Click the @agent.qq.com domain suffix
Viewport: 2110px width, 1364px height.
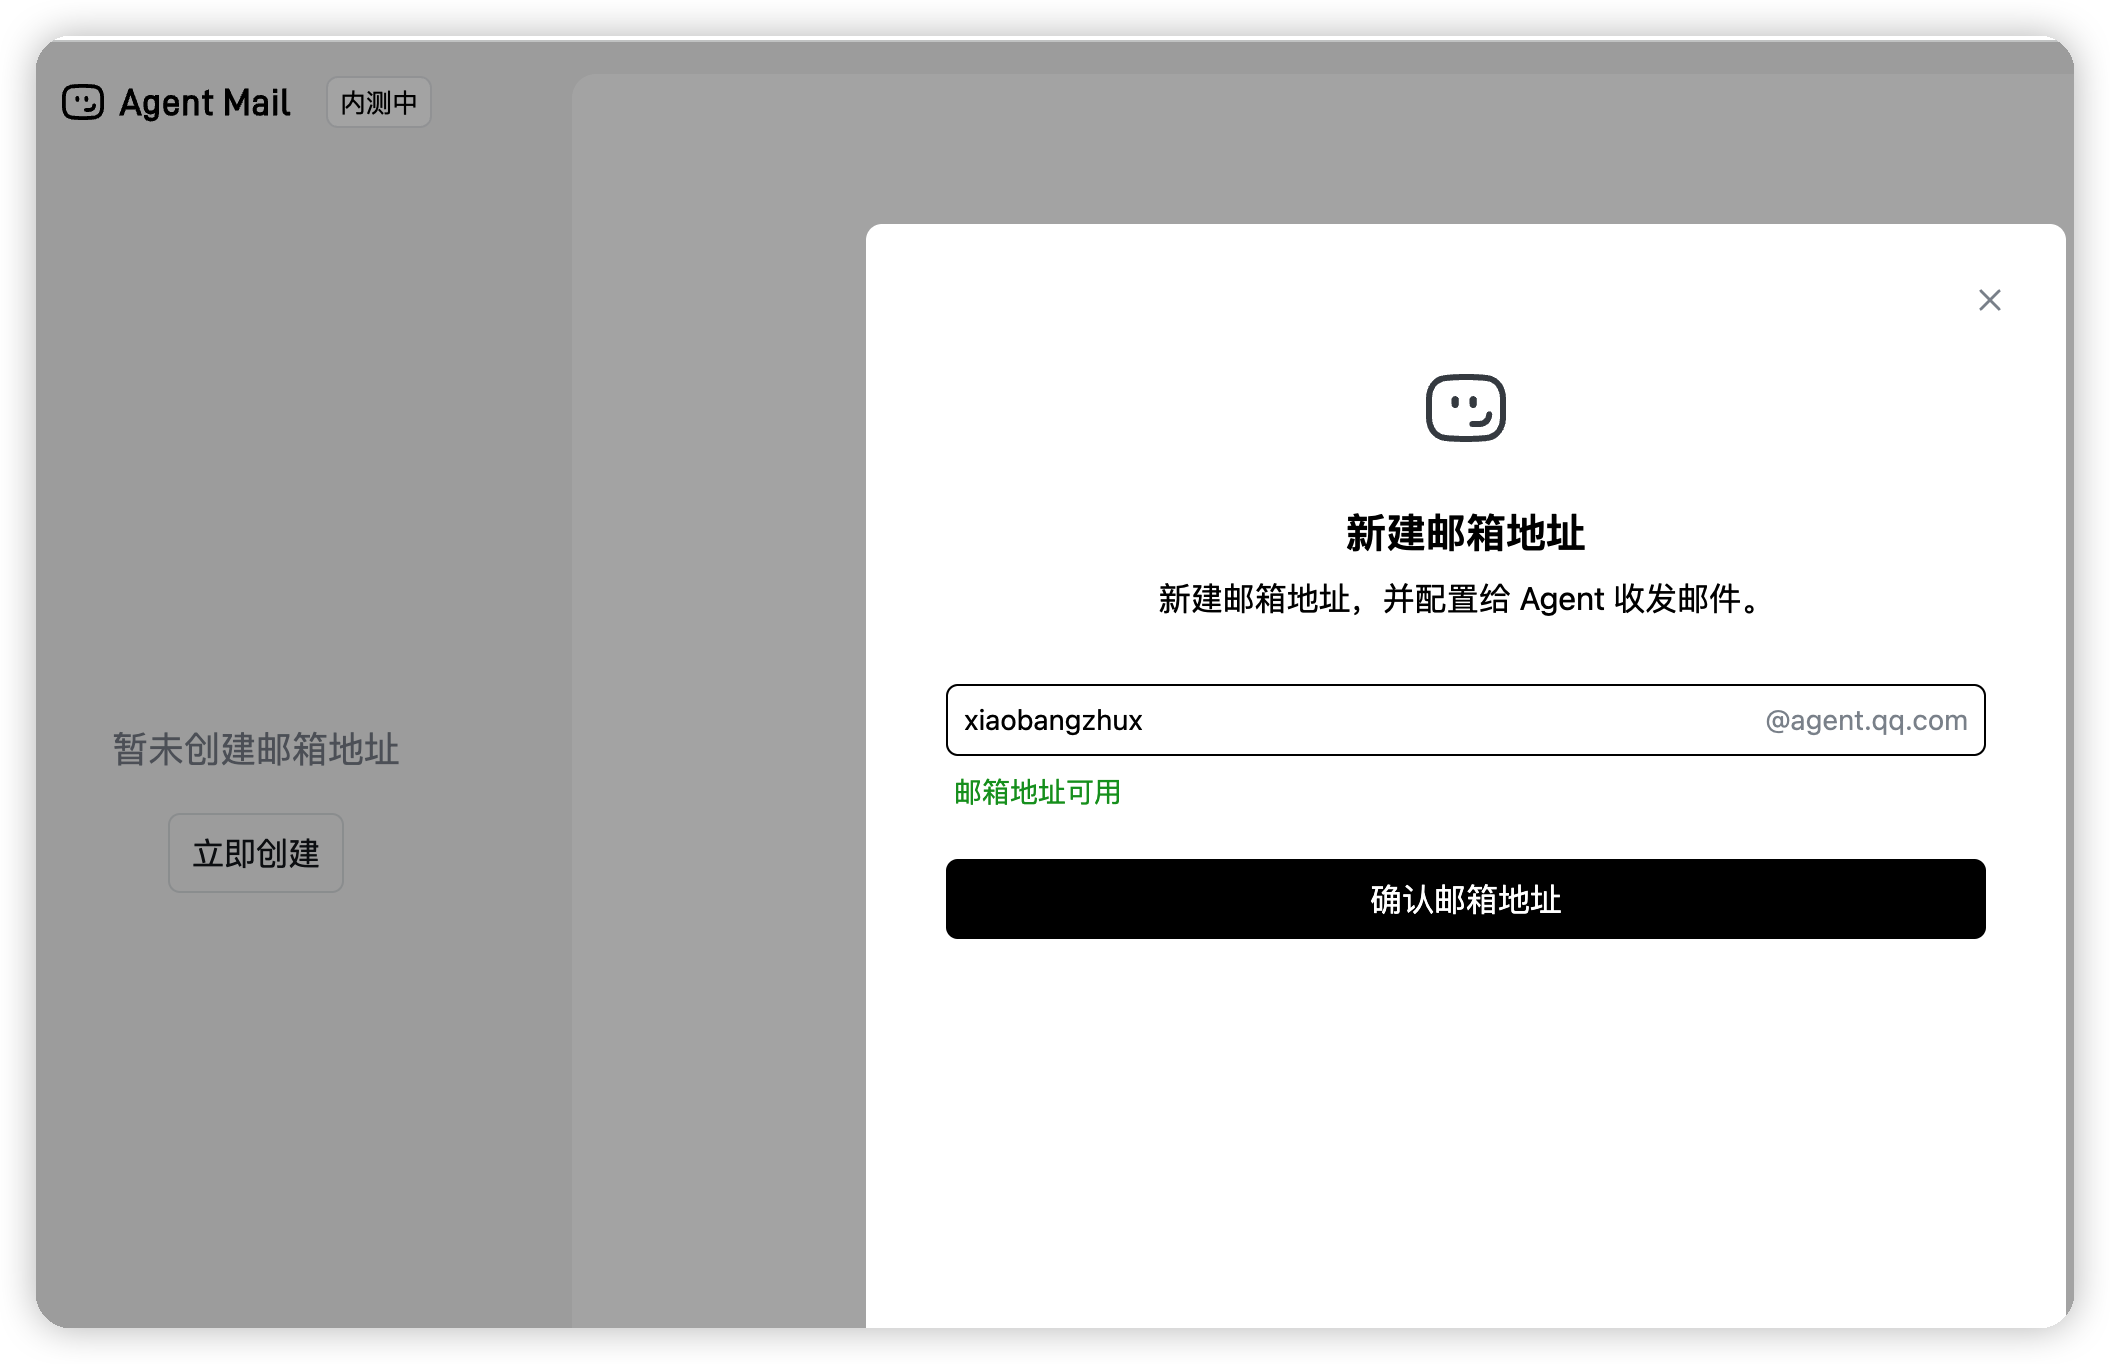tap(1866, 720)
